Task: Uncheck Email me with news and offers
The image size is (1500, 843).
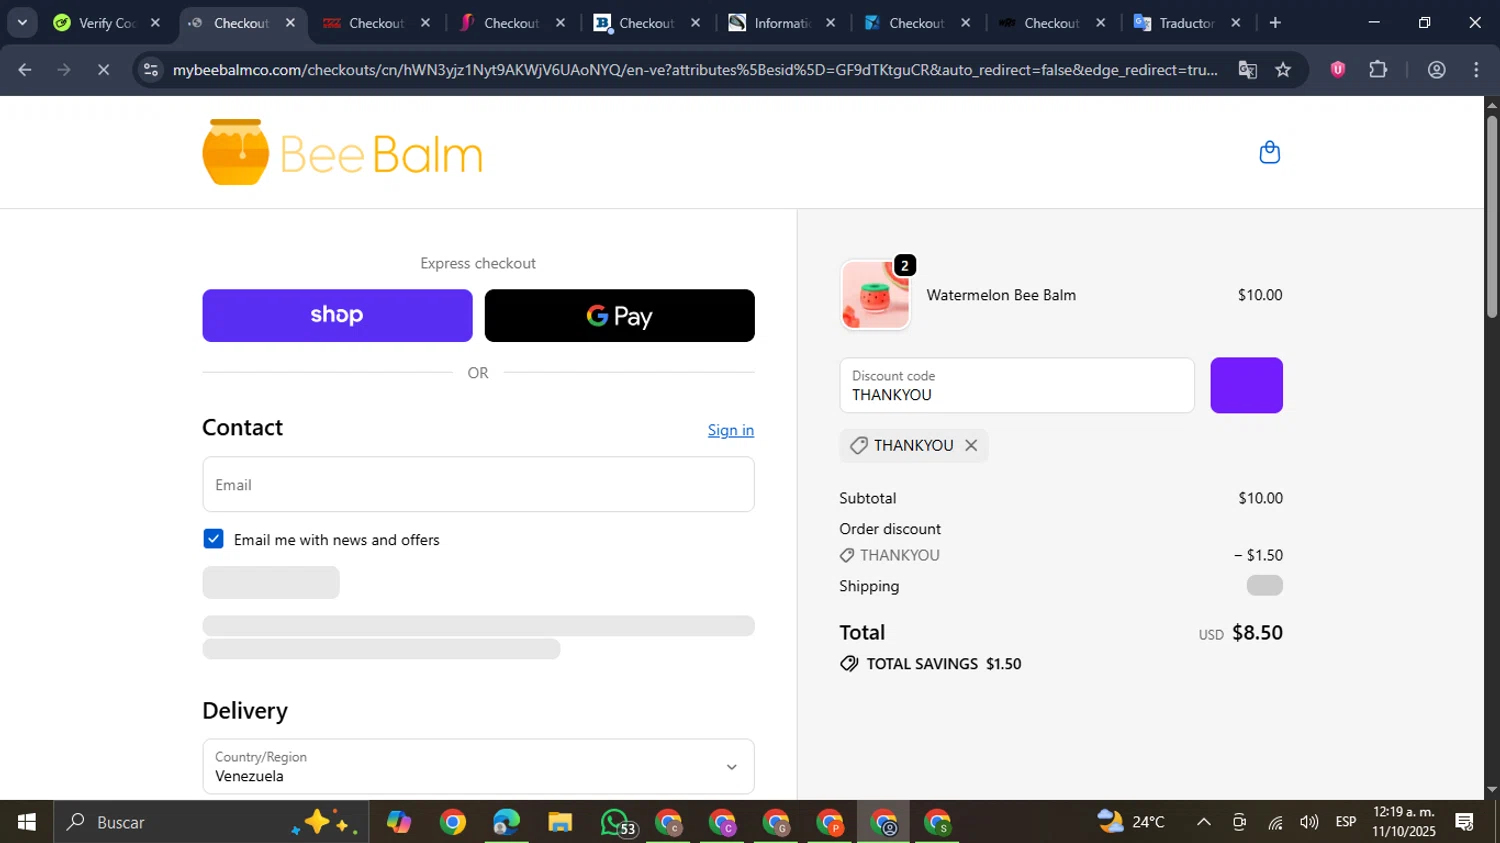Action: [213, 539]
